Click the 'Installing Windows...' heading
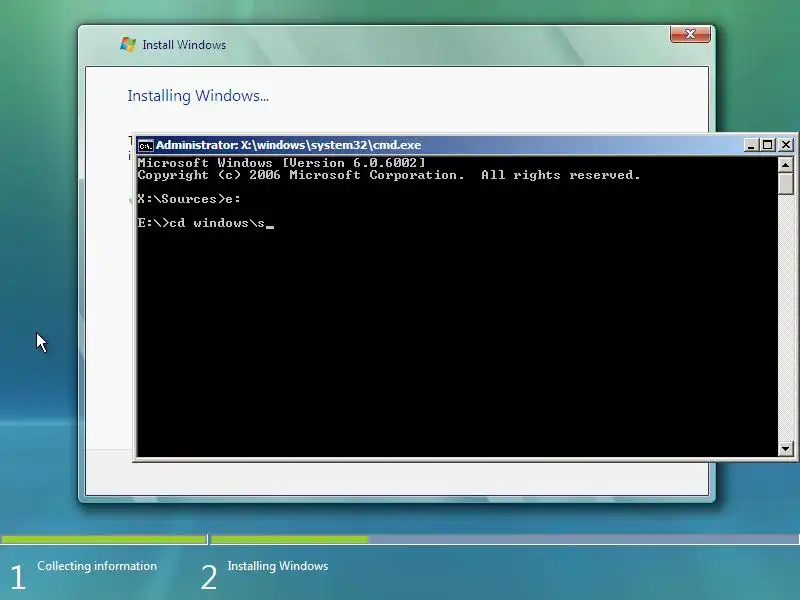Viewport: 800px width, 600px height. (x=198, y=96)
